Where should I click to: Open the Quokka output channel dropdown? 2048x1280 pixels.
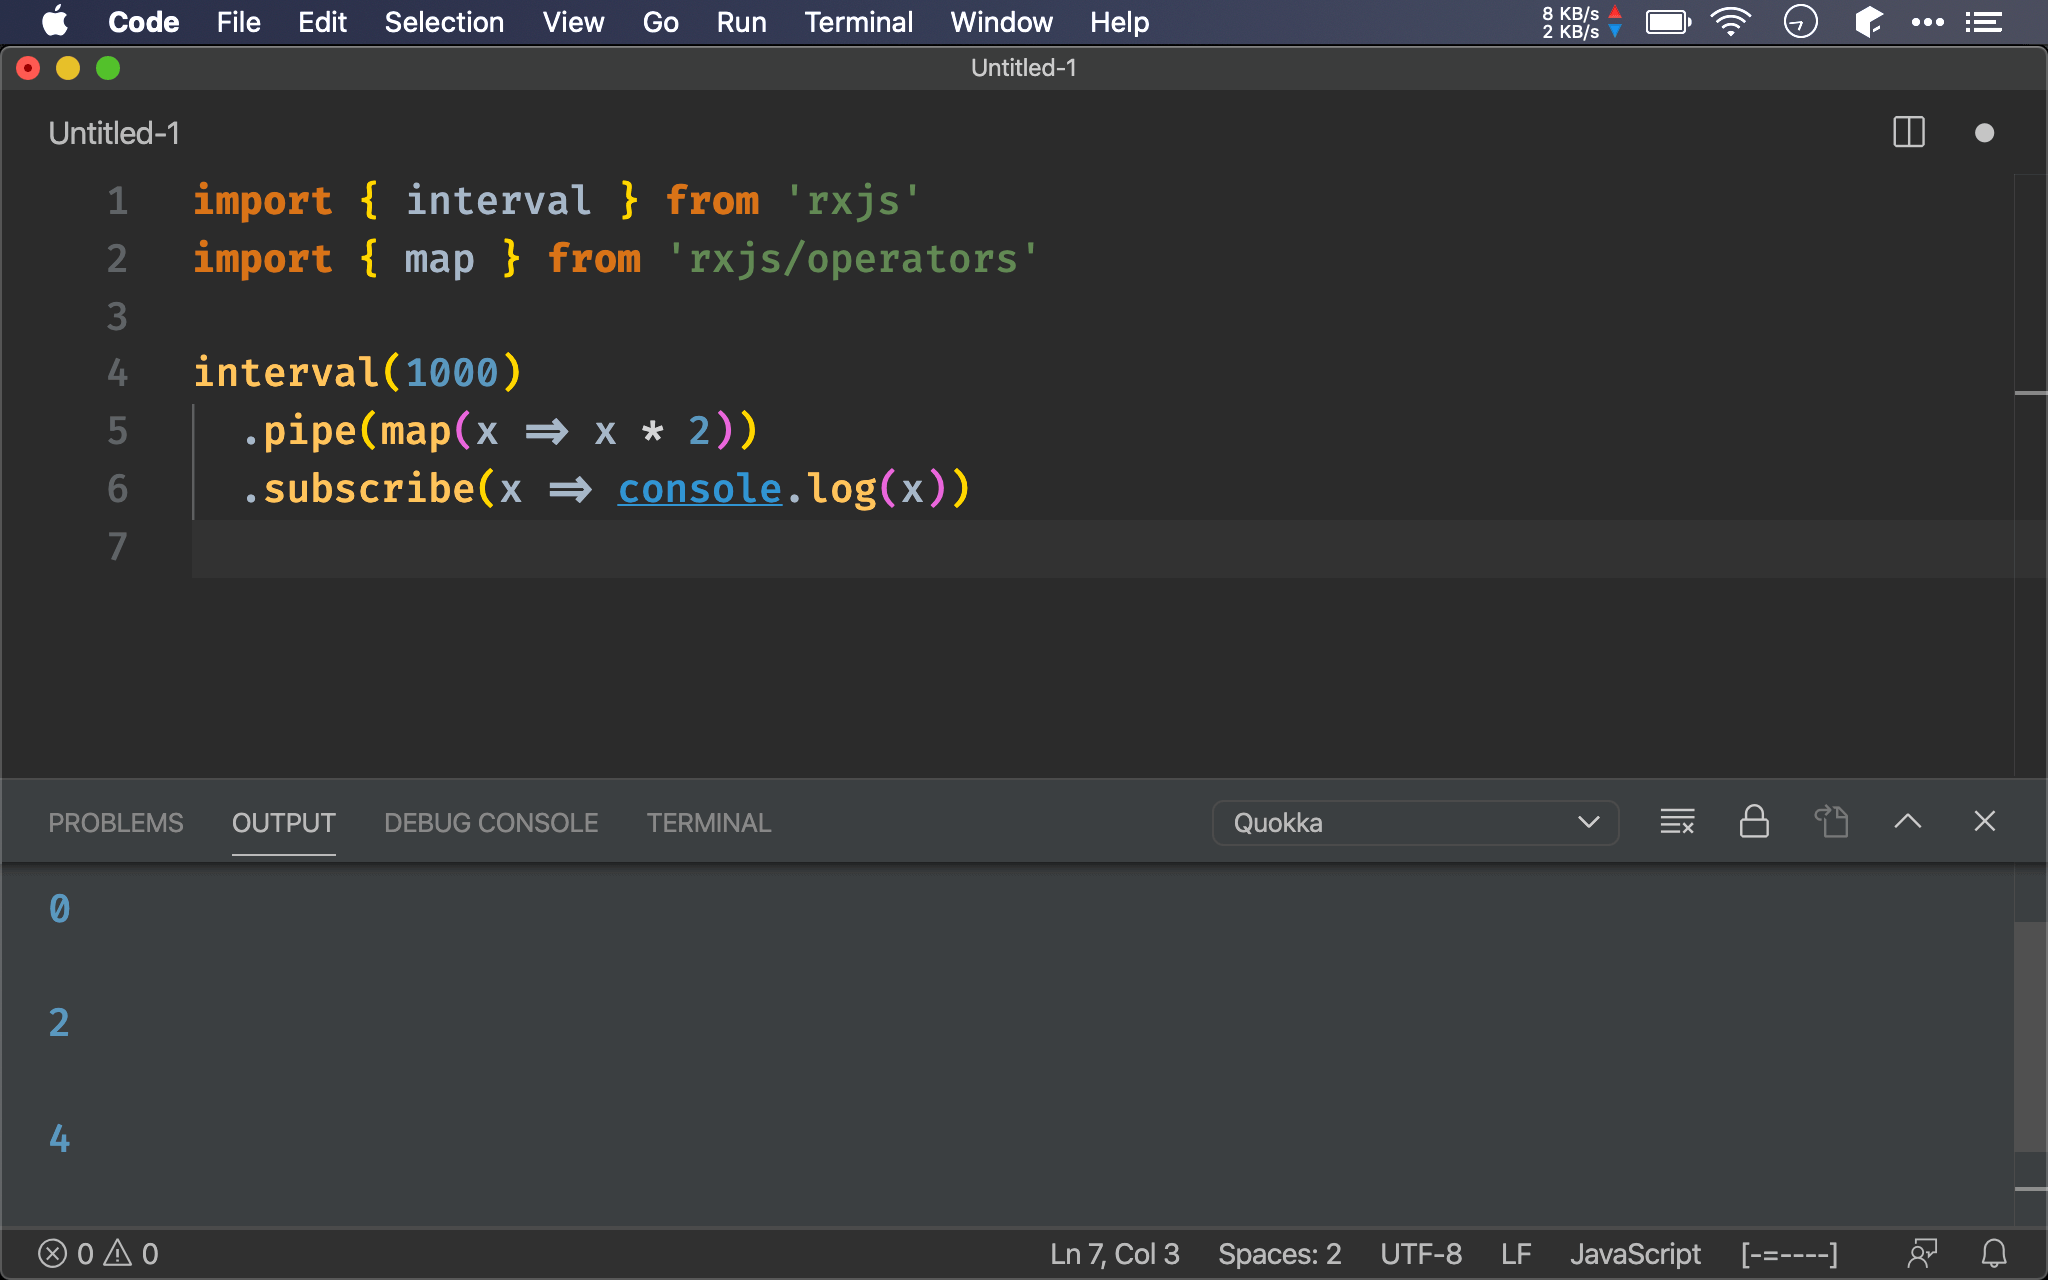click(1415, 823)
